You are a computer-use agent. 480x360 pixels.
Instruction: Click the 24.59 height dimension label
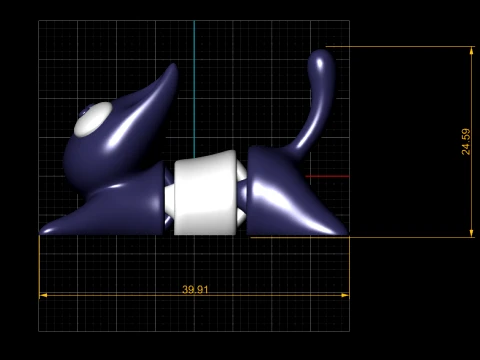pos(466,142)
